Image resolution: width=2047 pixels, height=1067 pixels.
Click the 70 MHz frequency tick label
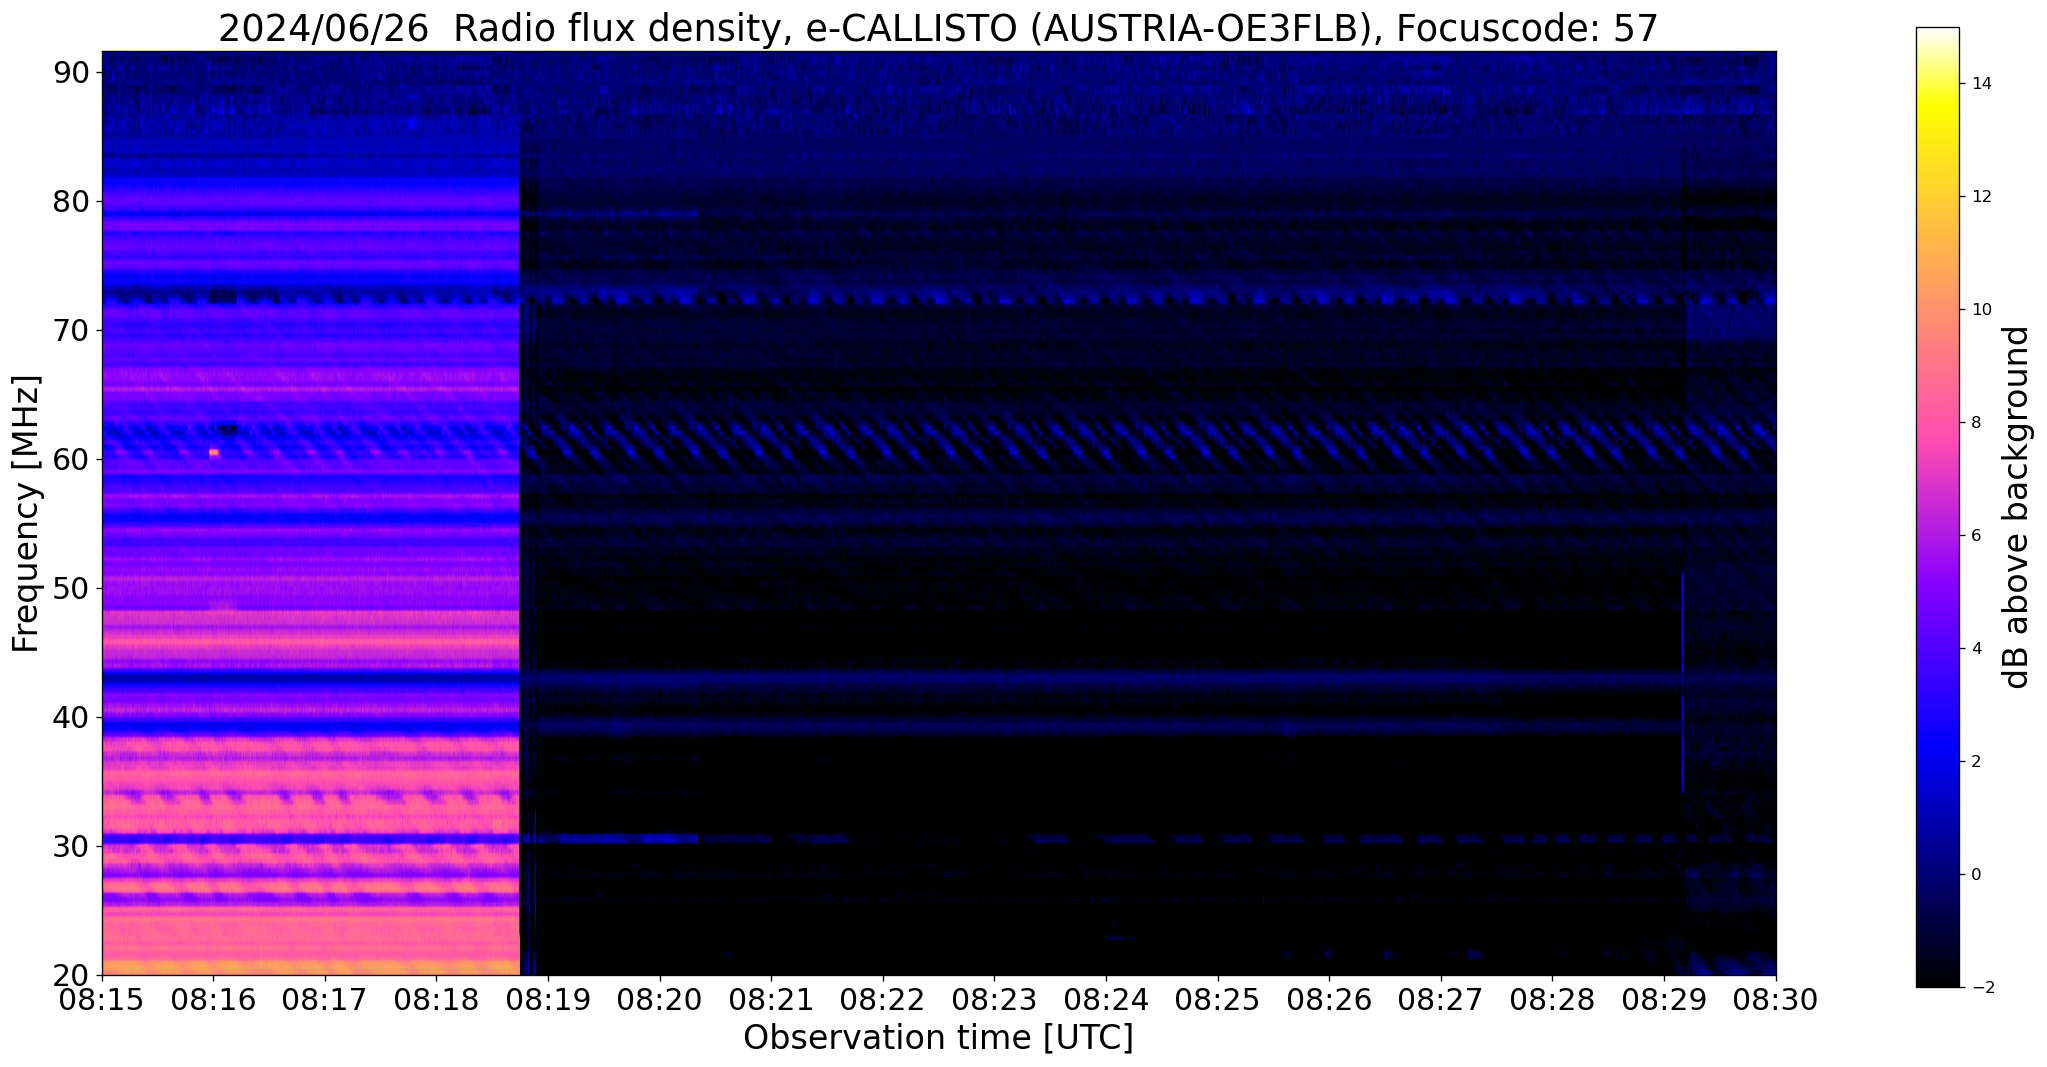71,330
